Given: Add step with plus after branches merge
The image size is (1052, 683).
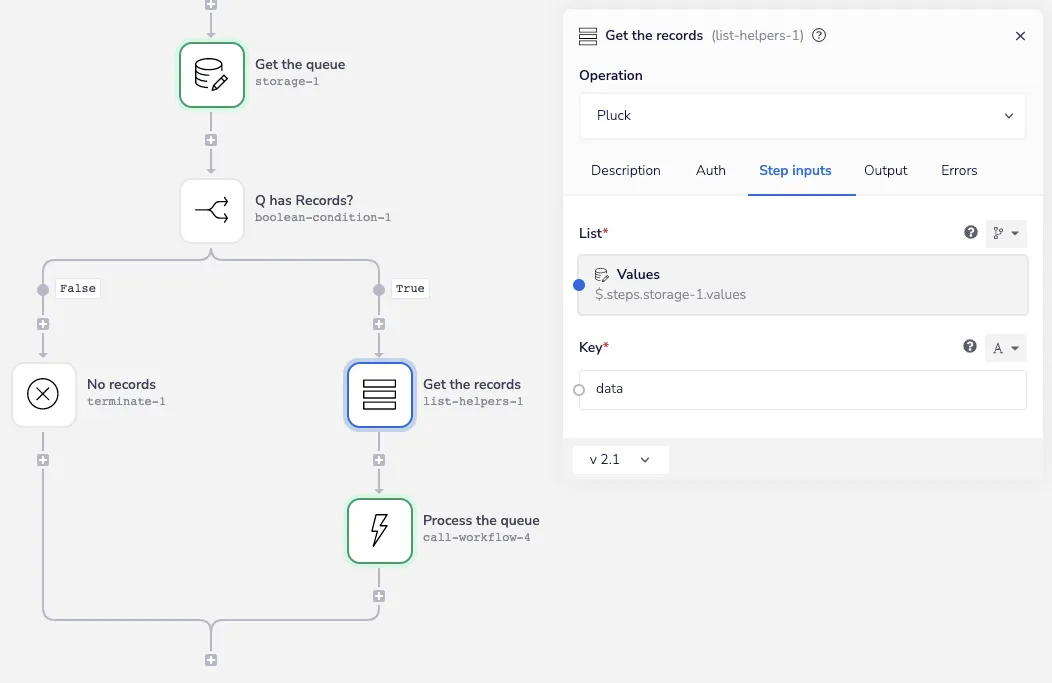Looking at the screenshot, I should (211, 660).
